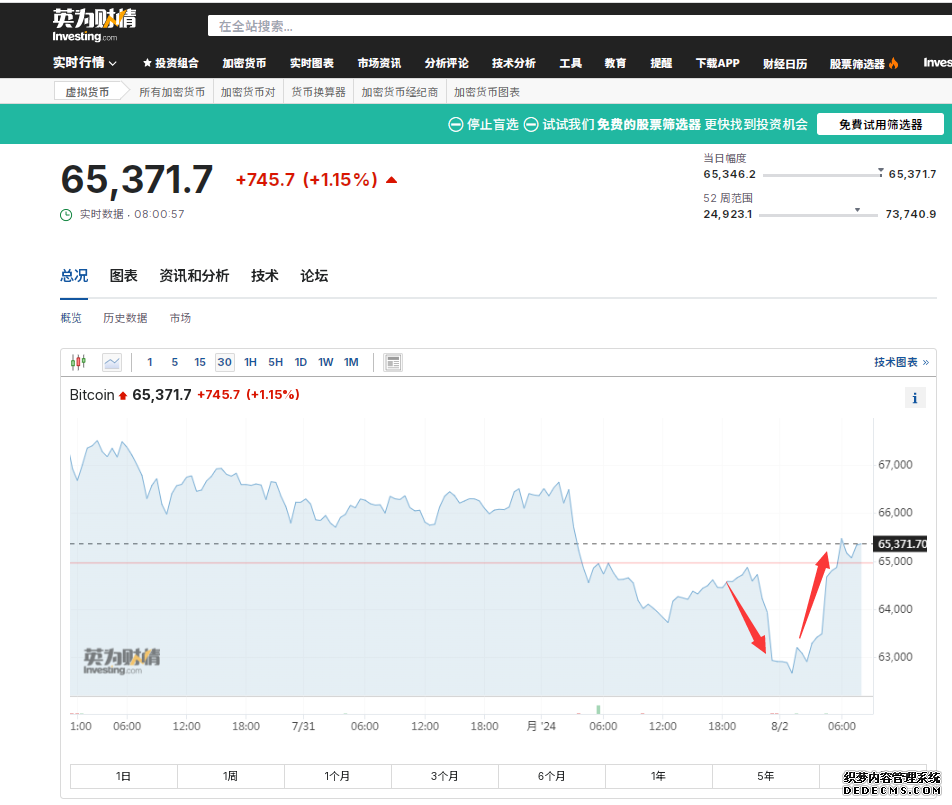Open the 提醒 nav menu

pyautogui.click(x=661, y=63)
